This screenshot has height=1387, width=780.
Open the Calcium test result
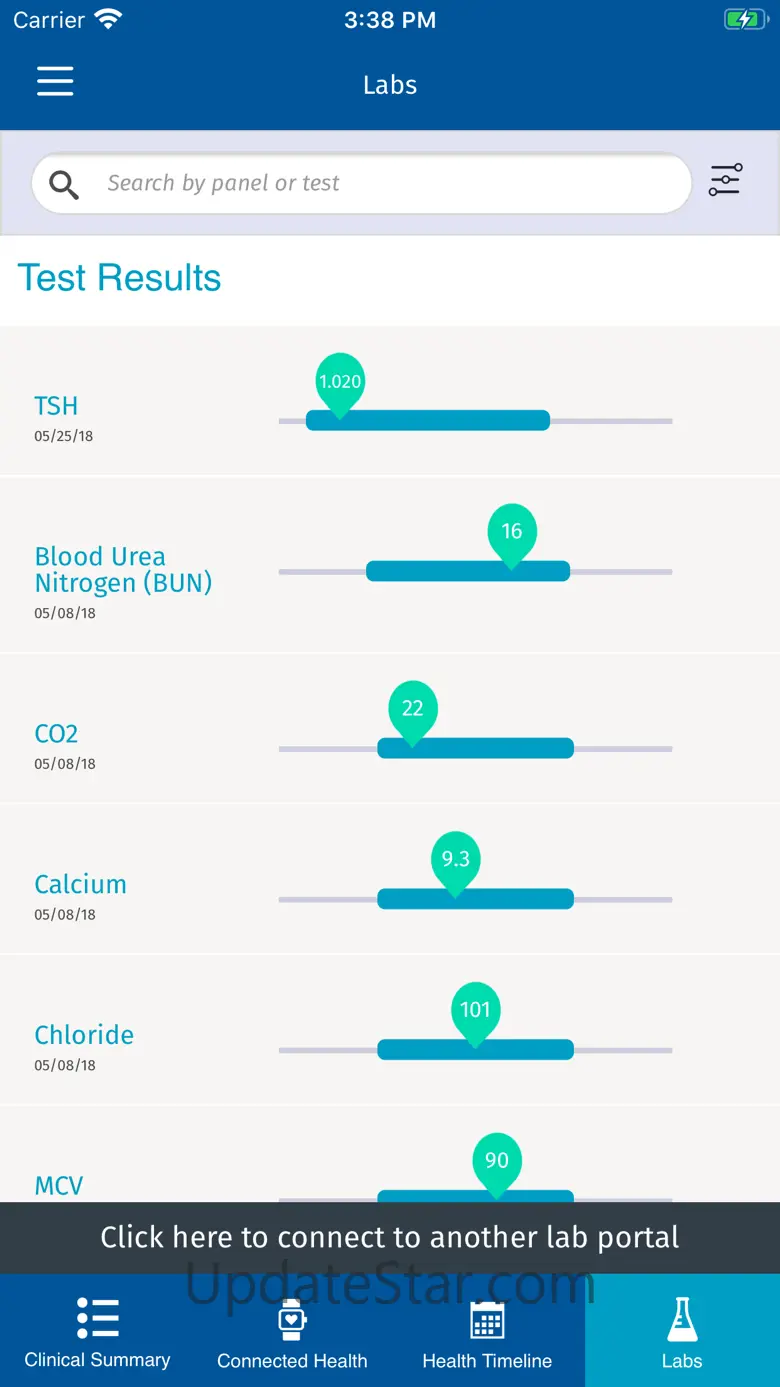390,879
